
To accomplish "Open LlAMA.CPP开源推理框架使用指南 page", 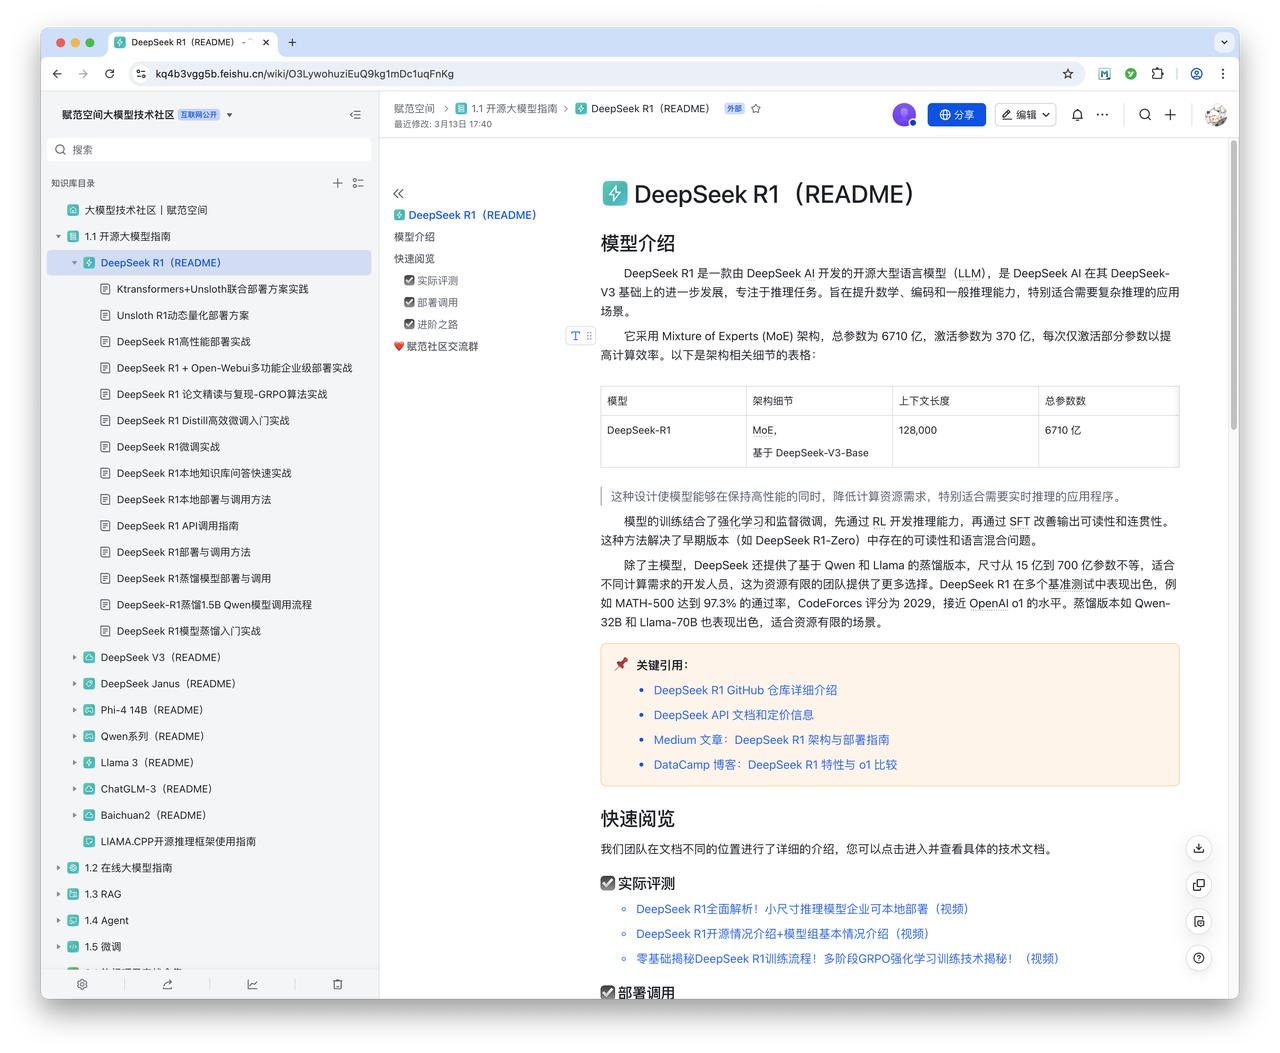I will [178, 842].
